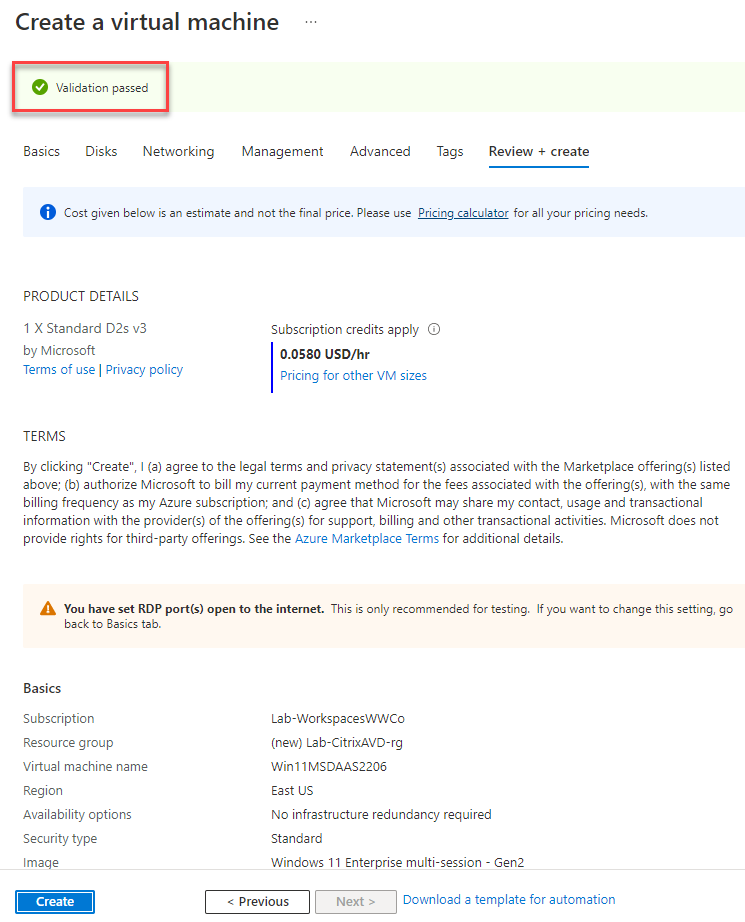The height and width of the screenshot is (922, 745).
Task: Open the ellipsis menu beside the page title
Action: 311,22
